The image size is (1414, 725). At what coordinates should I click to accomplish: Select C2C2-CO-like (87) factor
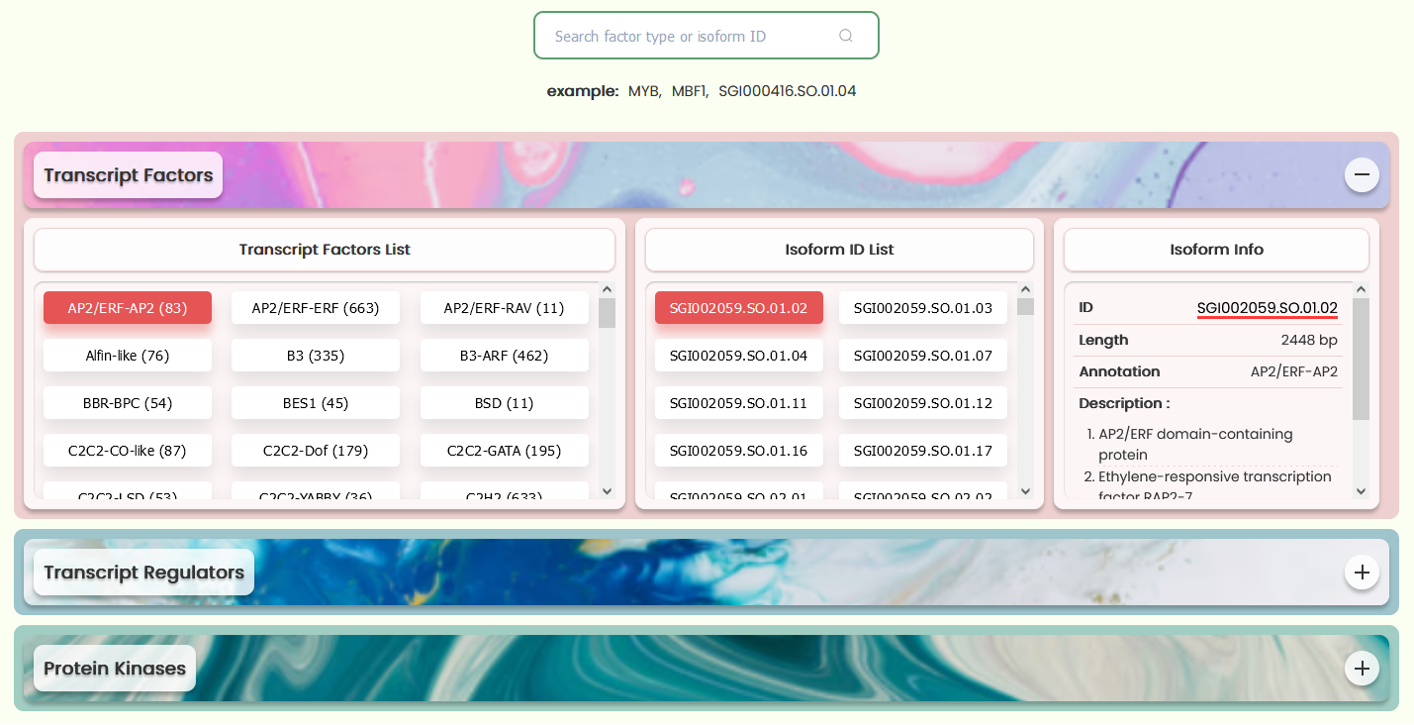coord(127,450)
